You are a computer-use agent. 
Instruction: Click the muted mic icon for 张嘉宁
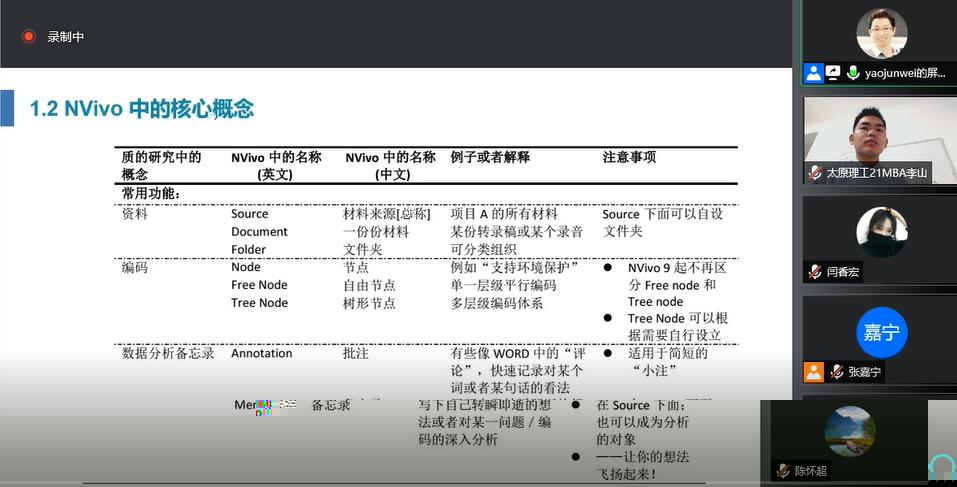(x=837, y=372)
